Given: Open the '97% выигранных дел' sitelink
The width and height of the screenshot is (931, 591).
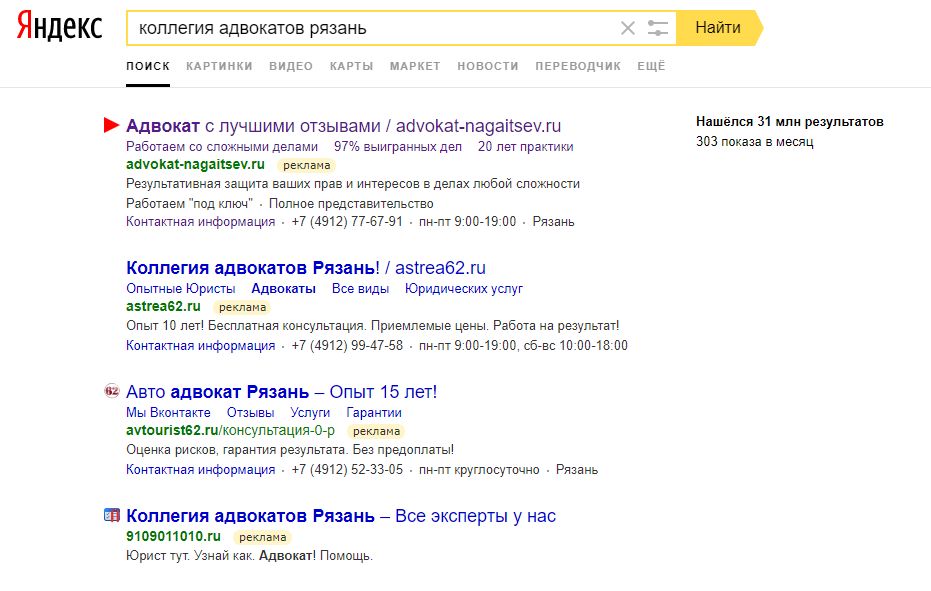Looking at the screenshot, I should click(x=398, y=147).
